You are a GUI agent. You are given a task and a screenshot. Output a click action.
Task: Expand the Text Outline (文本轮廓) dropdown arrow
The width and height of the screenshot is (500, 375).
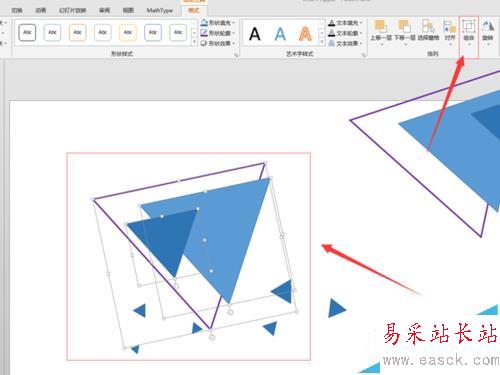click(x=361, y=33)
